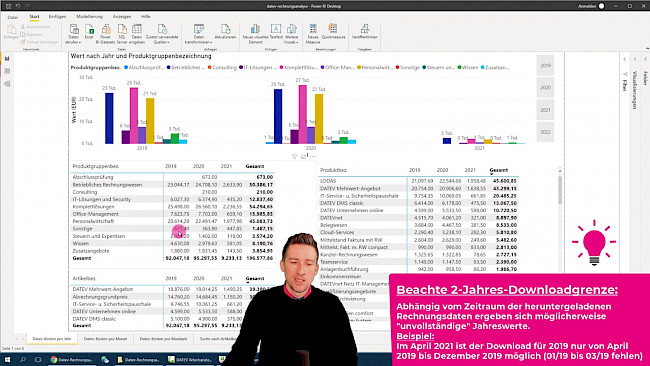Open Windows taskbar search
Image resolution: width=650 pixels, height=366 pixels.
tap(23, 359)
